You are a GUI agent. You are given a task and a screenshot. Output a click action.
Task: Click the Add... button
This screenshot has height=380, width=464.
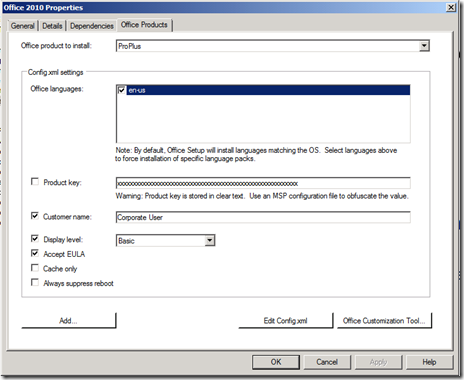point(69,321)
